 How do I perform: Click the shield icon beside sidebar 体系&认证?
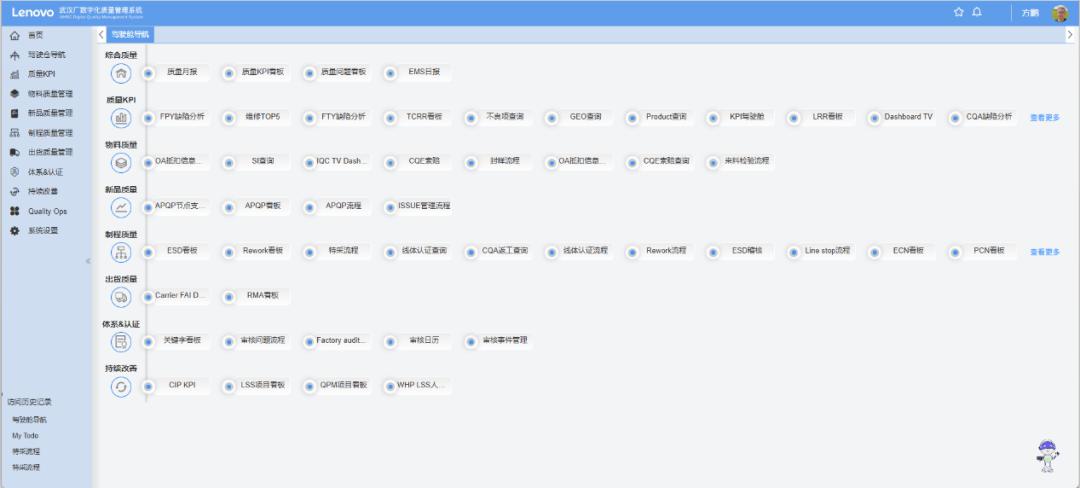pyautogui.click(x=14, y=172)
